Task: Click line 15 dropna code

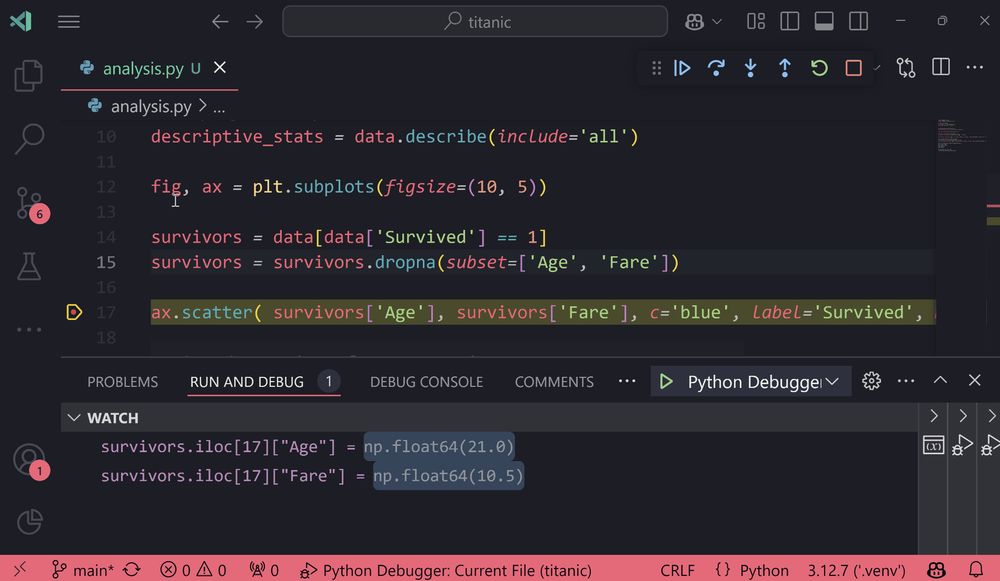Action: [415, 262]
